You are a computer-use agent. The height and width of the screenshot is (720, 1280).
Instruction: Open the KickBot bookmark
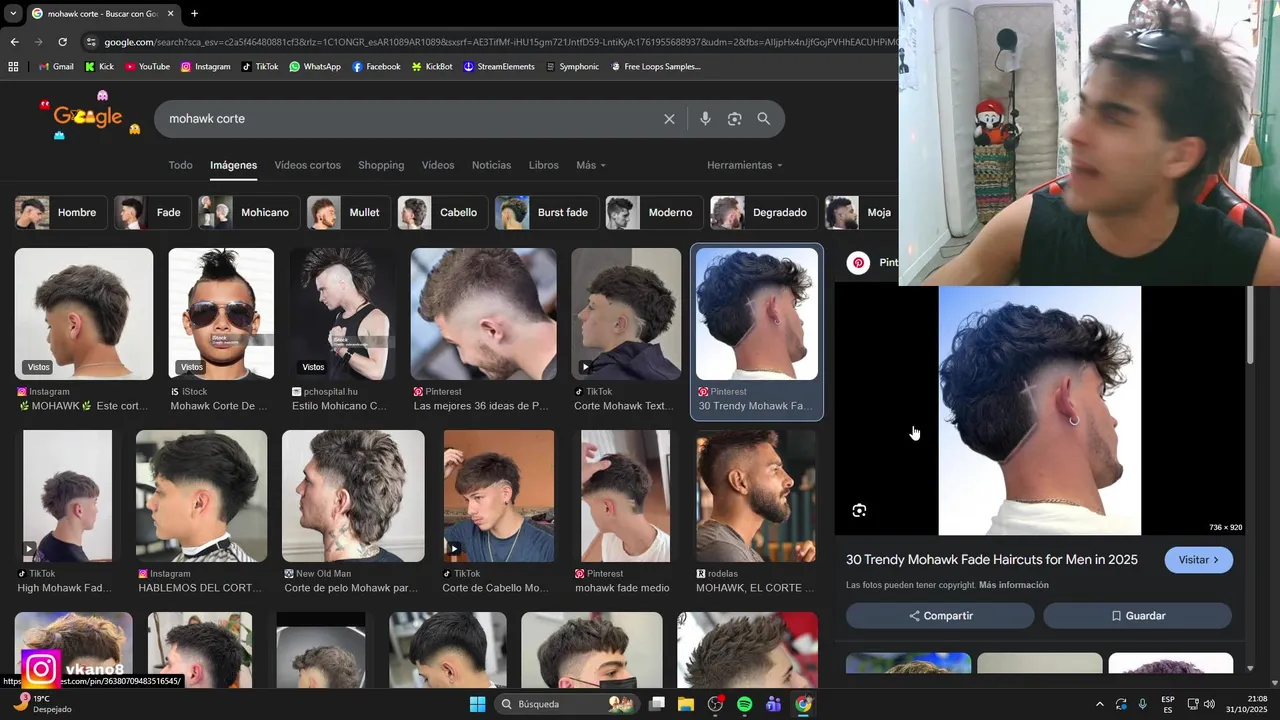pyautogui.click(x=432, y=67)
